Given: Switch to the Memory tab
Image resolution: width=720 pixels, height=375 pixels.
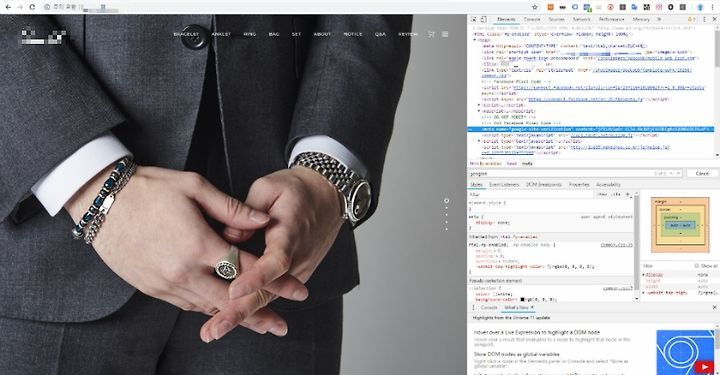Looking at the screenshot, I should pos(641,19).
